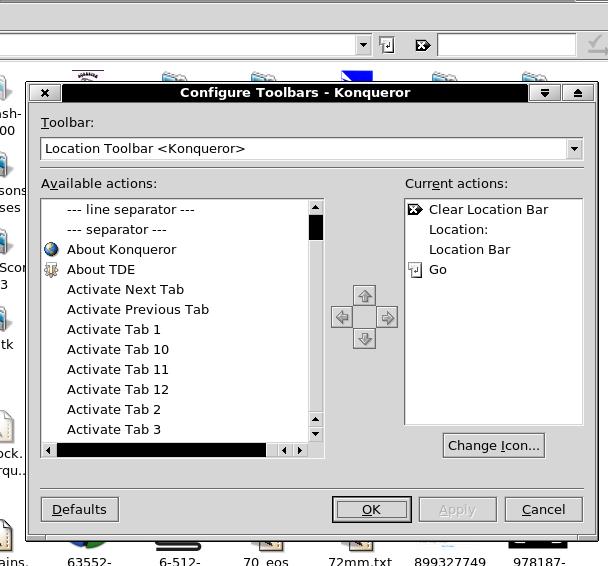
Task: Open the Toolbar selection dropdown arrow
Action: pos(574,148)
